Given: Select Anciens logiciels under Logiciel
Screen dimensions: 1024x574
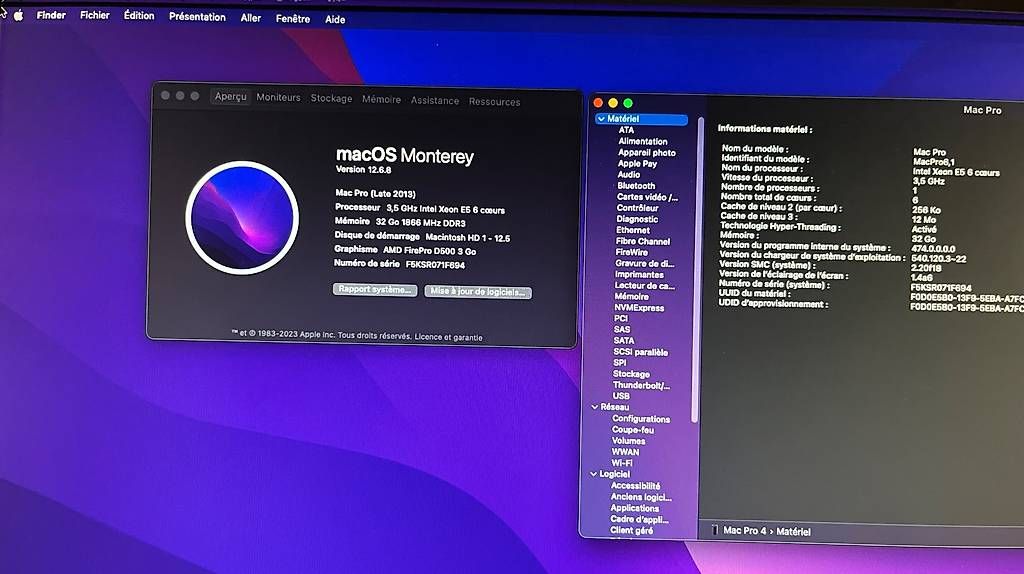Looking at the screenshot, I should 641,497.
